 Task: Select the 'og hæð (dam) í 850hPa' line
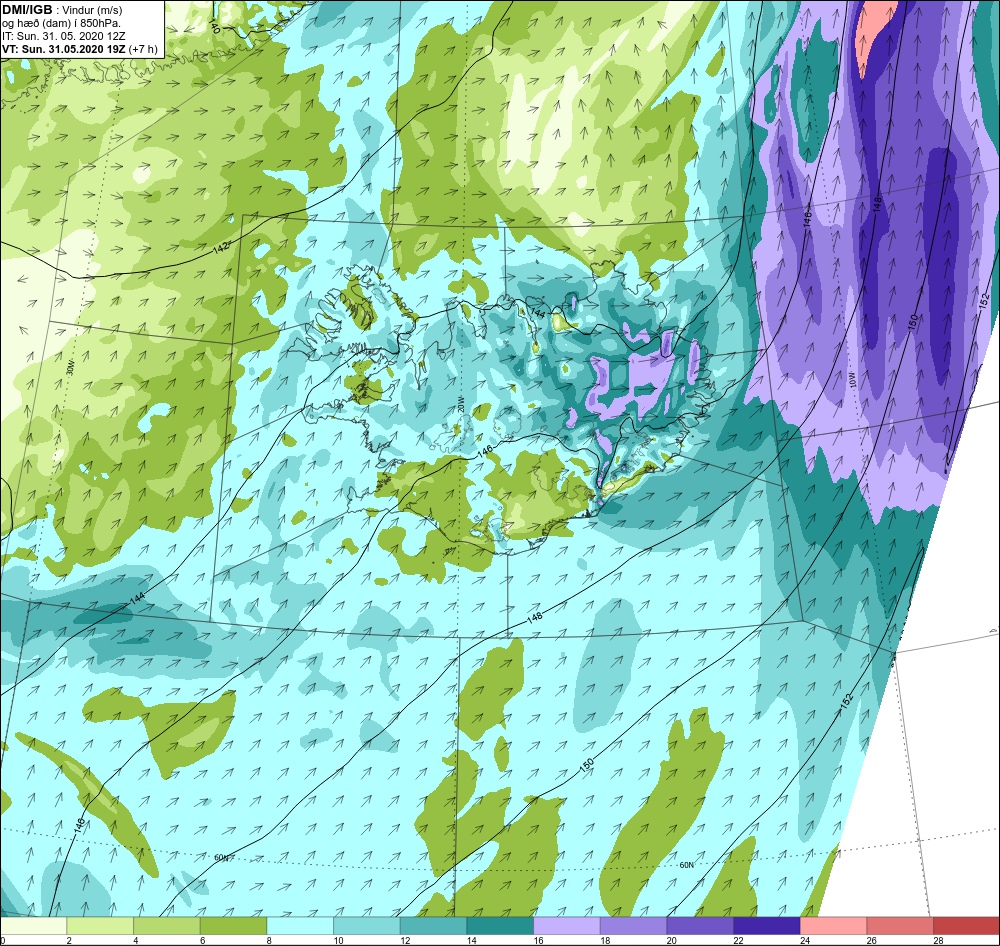61,23
